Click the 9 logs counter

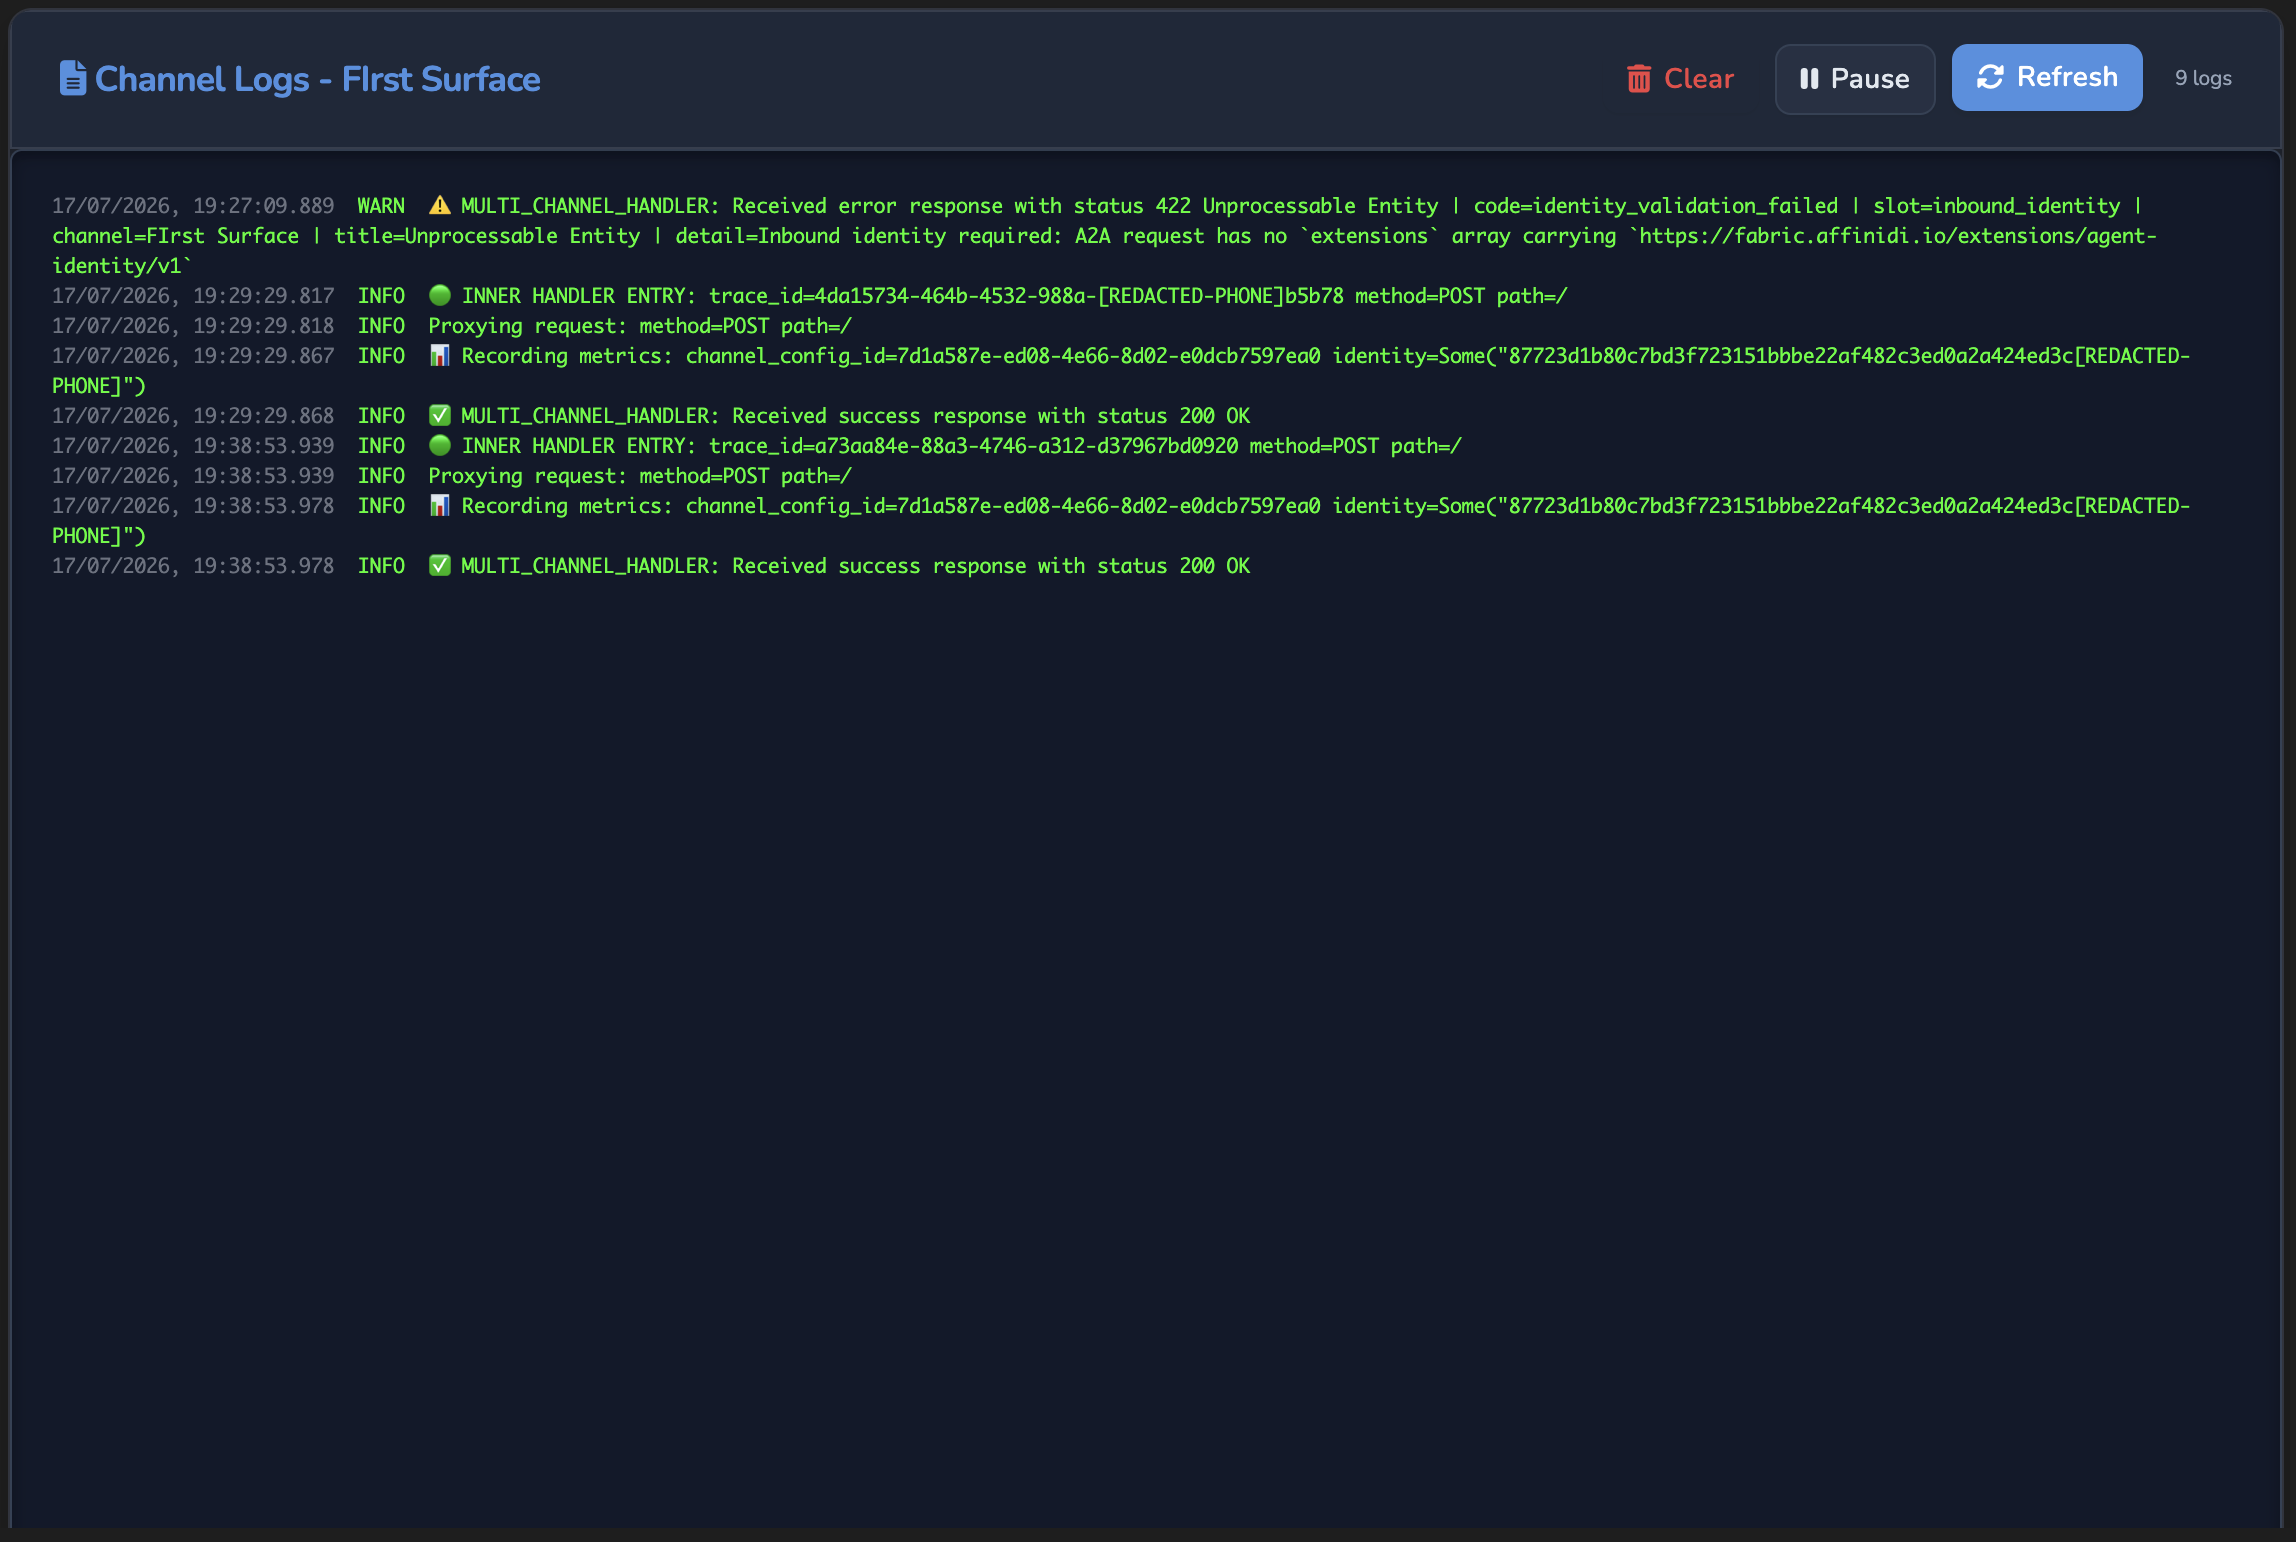[x=2203, y=78]
